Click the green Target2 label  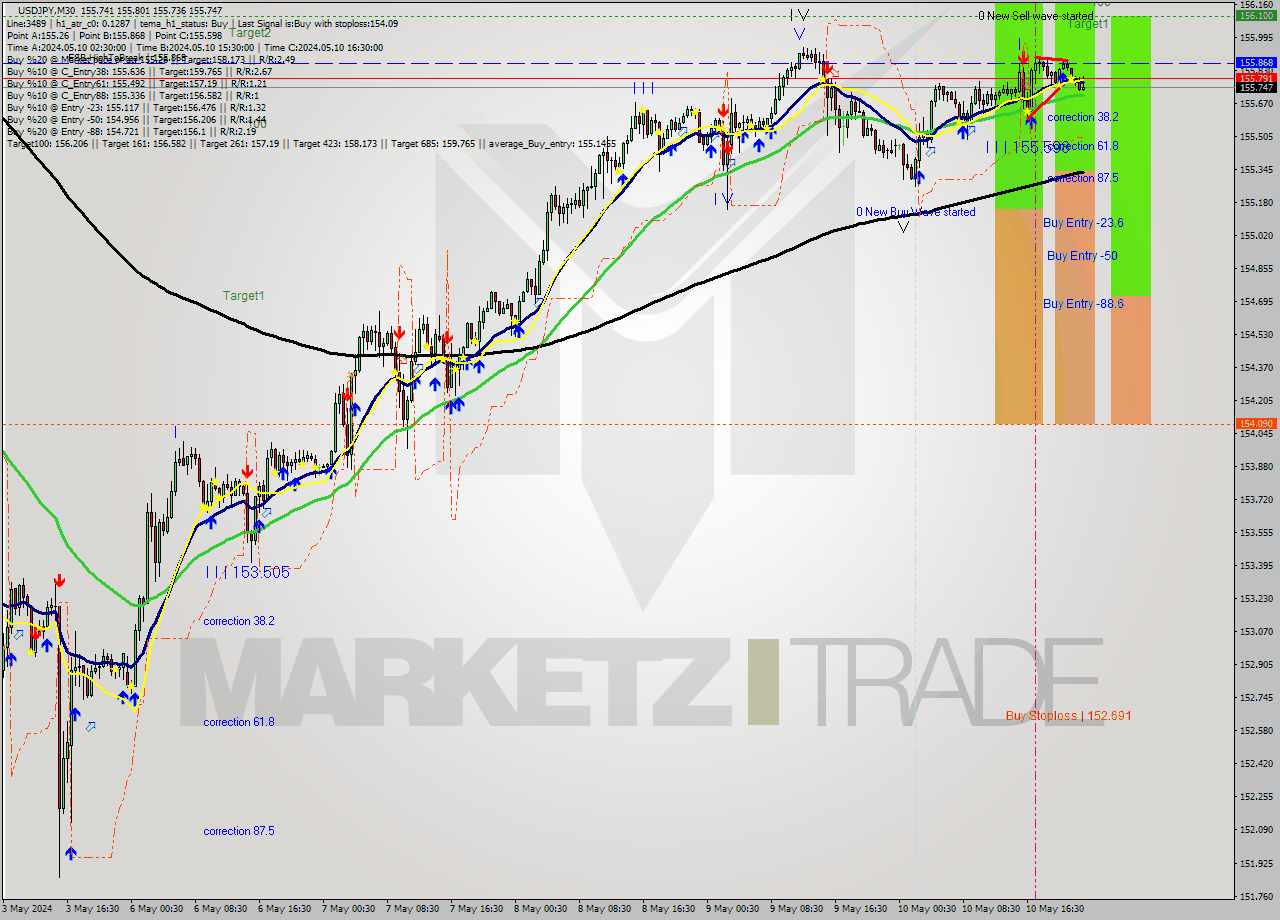pos(250,32)
